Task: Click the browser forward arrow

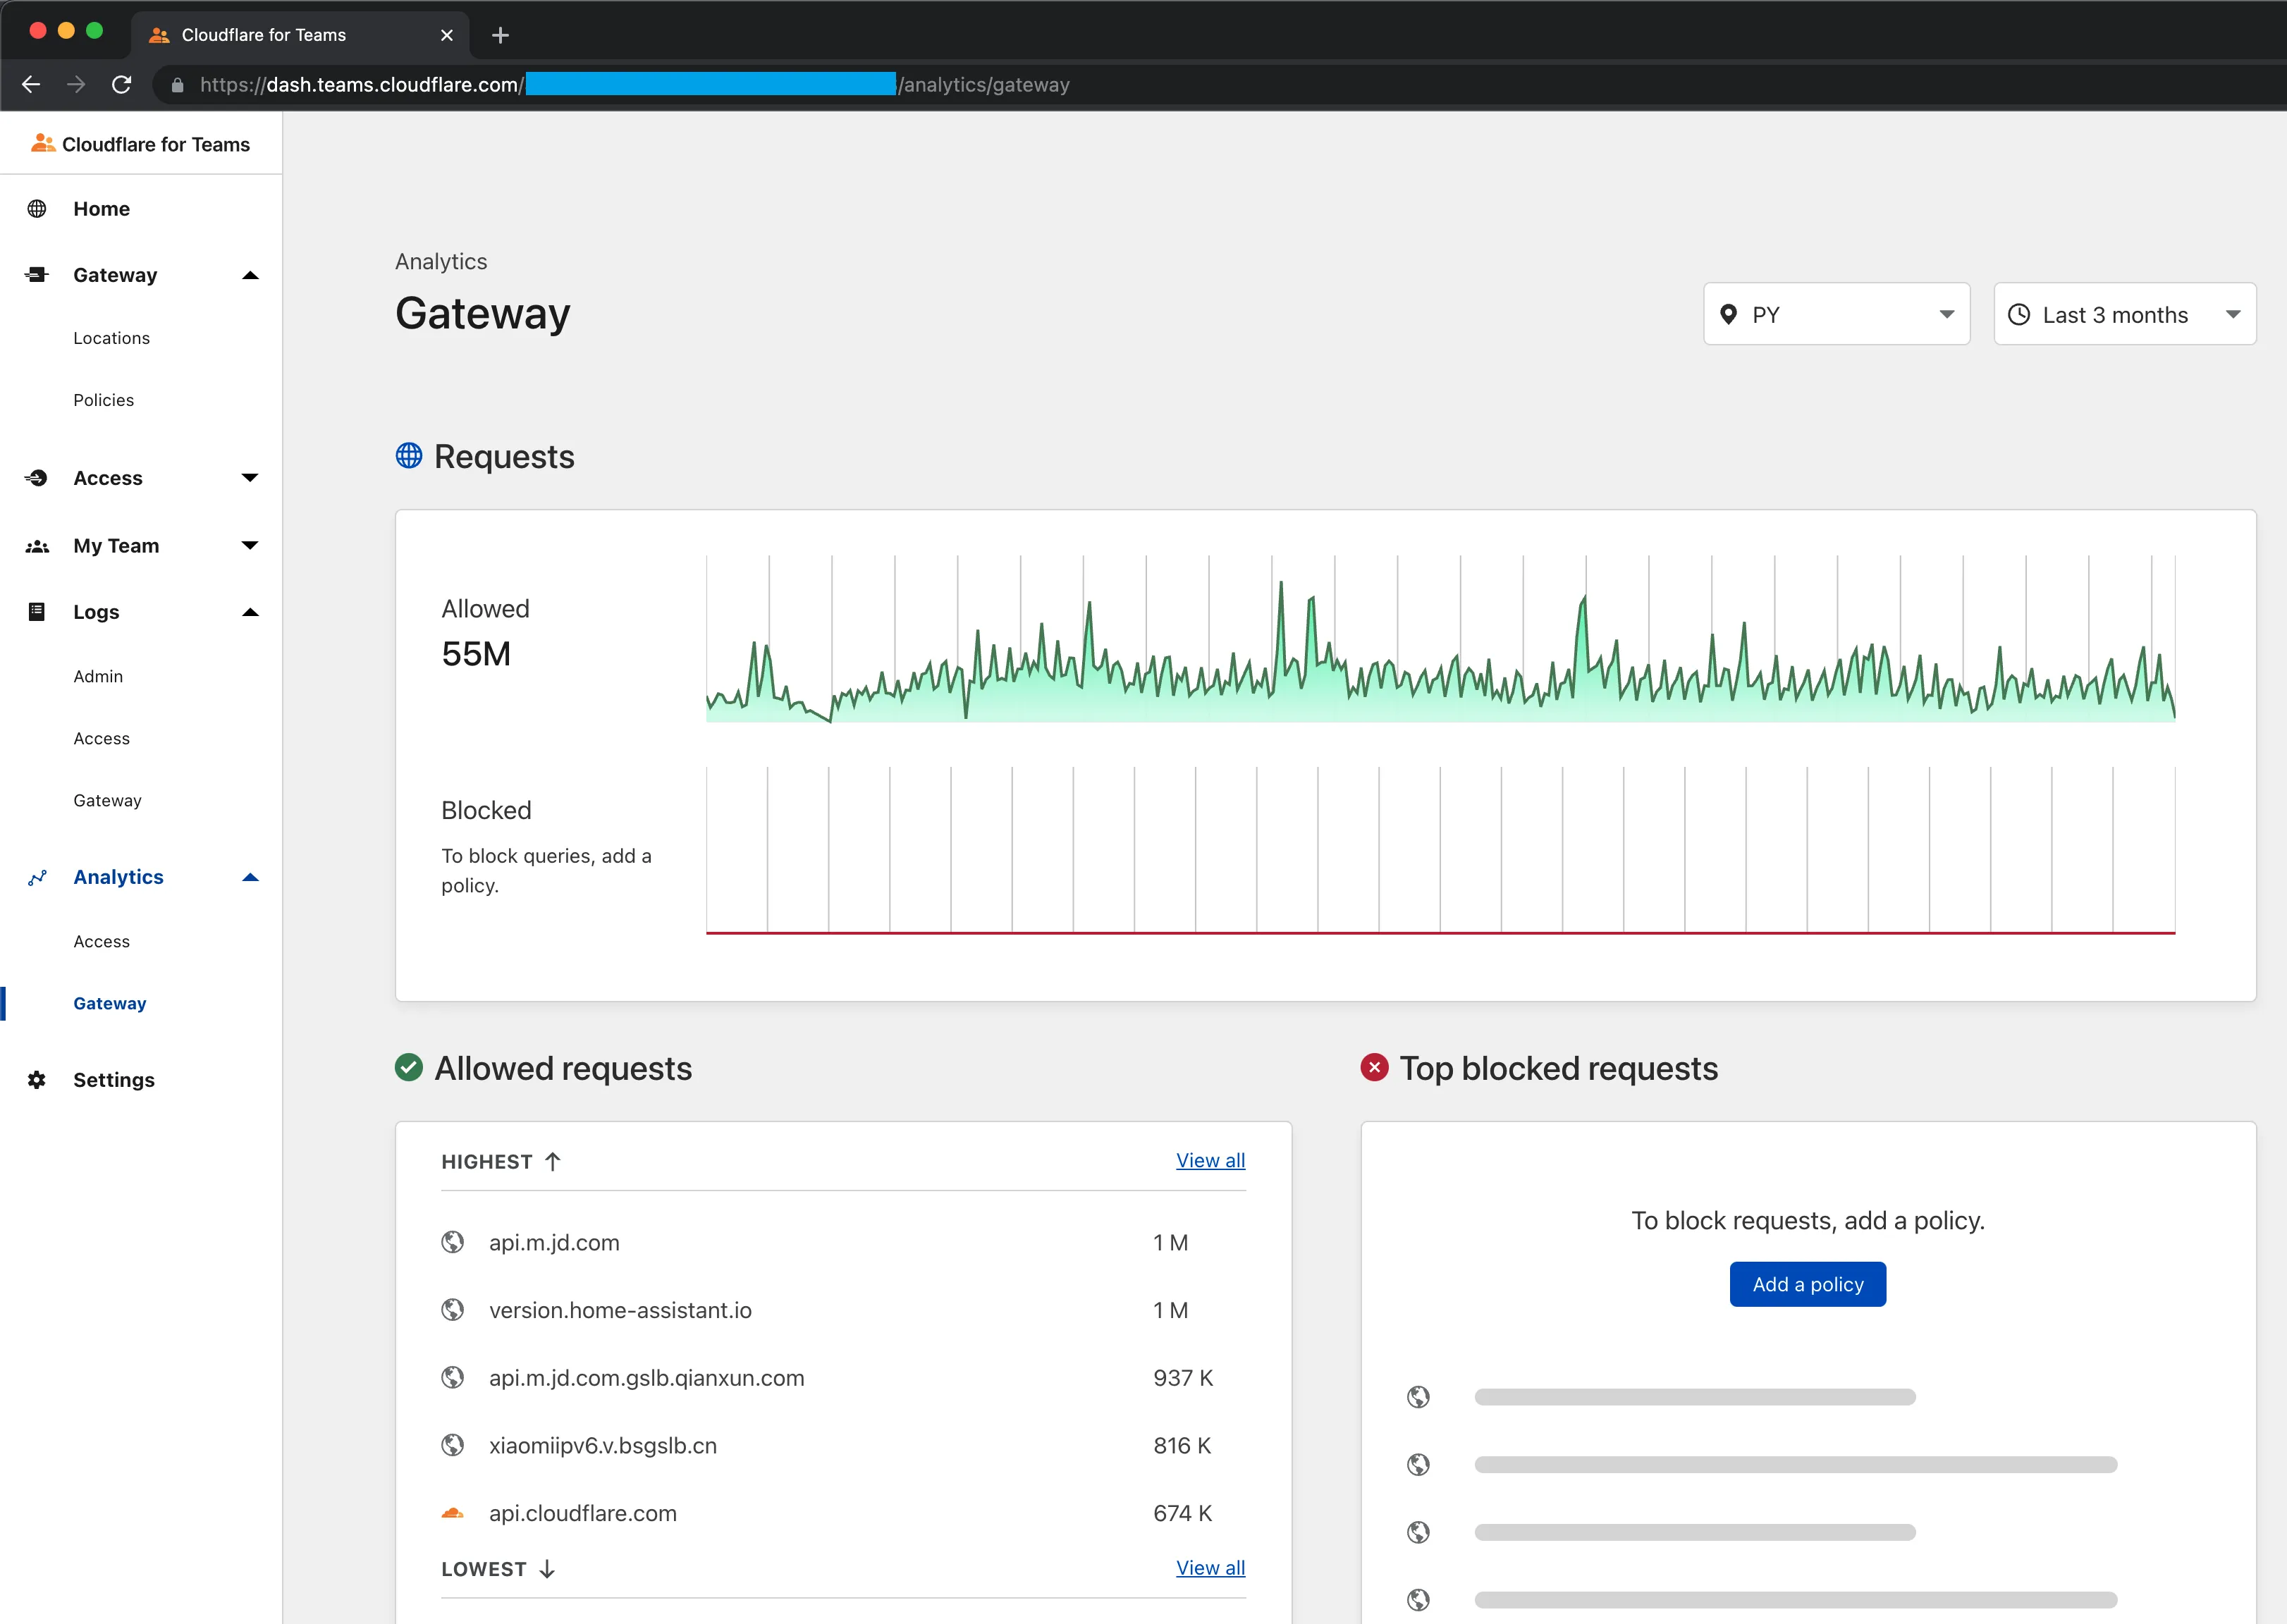Action: click(76, 85)
